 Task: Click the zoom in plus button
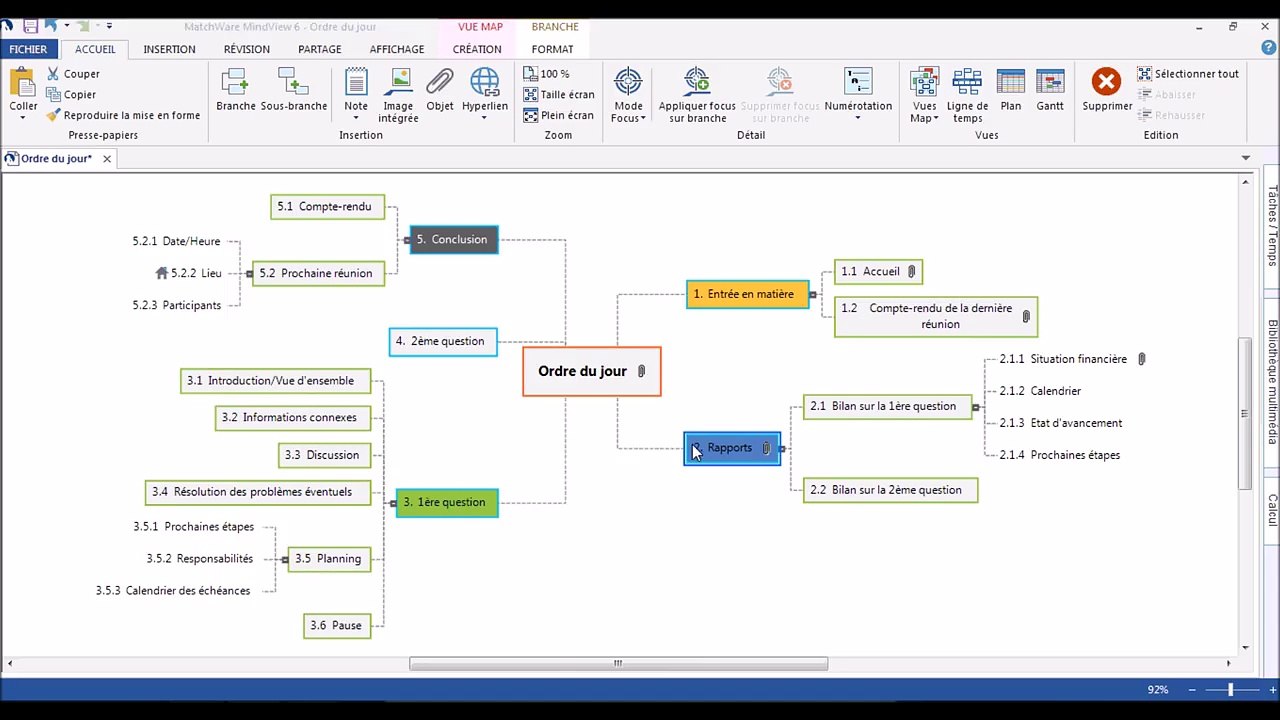click(1272, 690)
